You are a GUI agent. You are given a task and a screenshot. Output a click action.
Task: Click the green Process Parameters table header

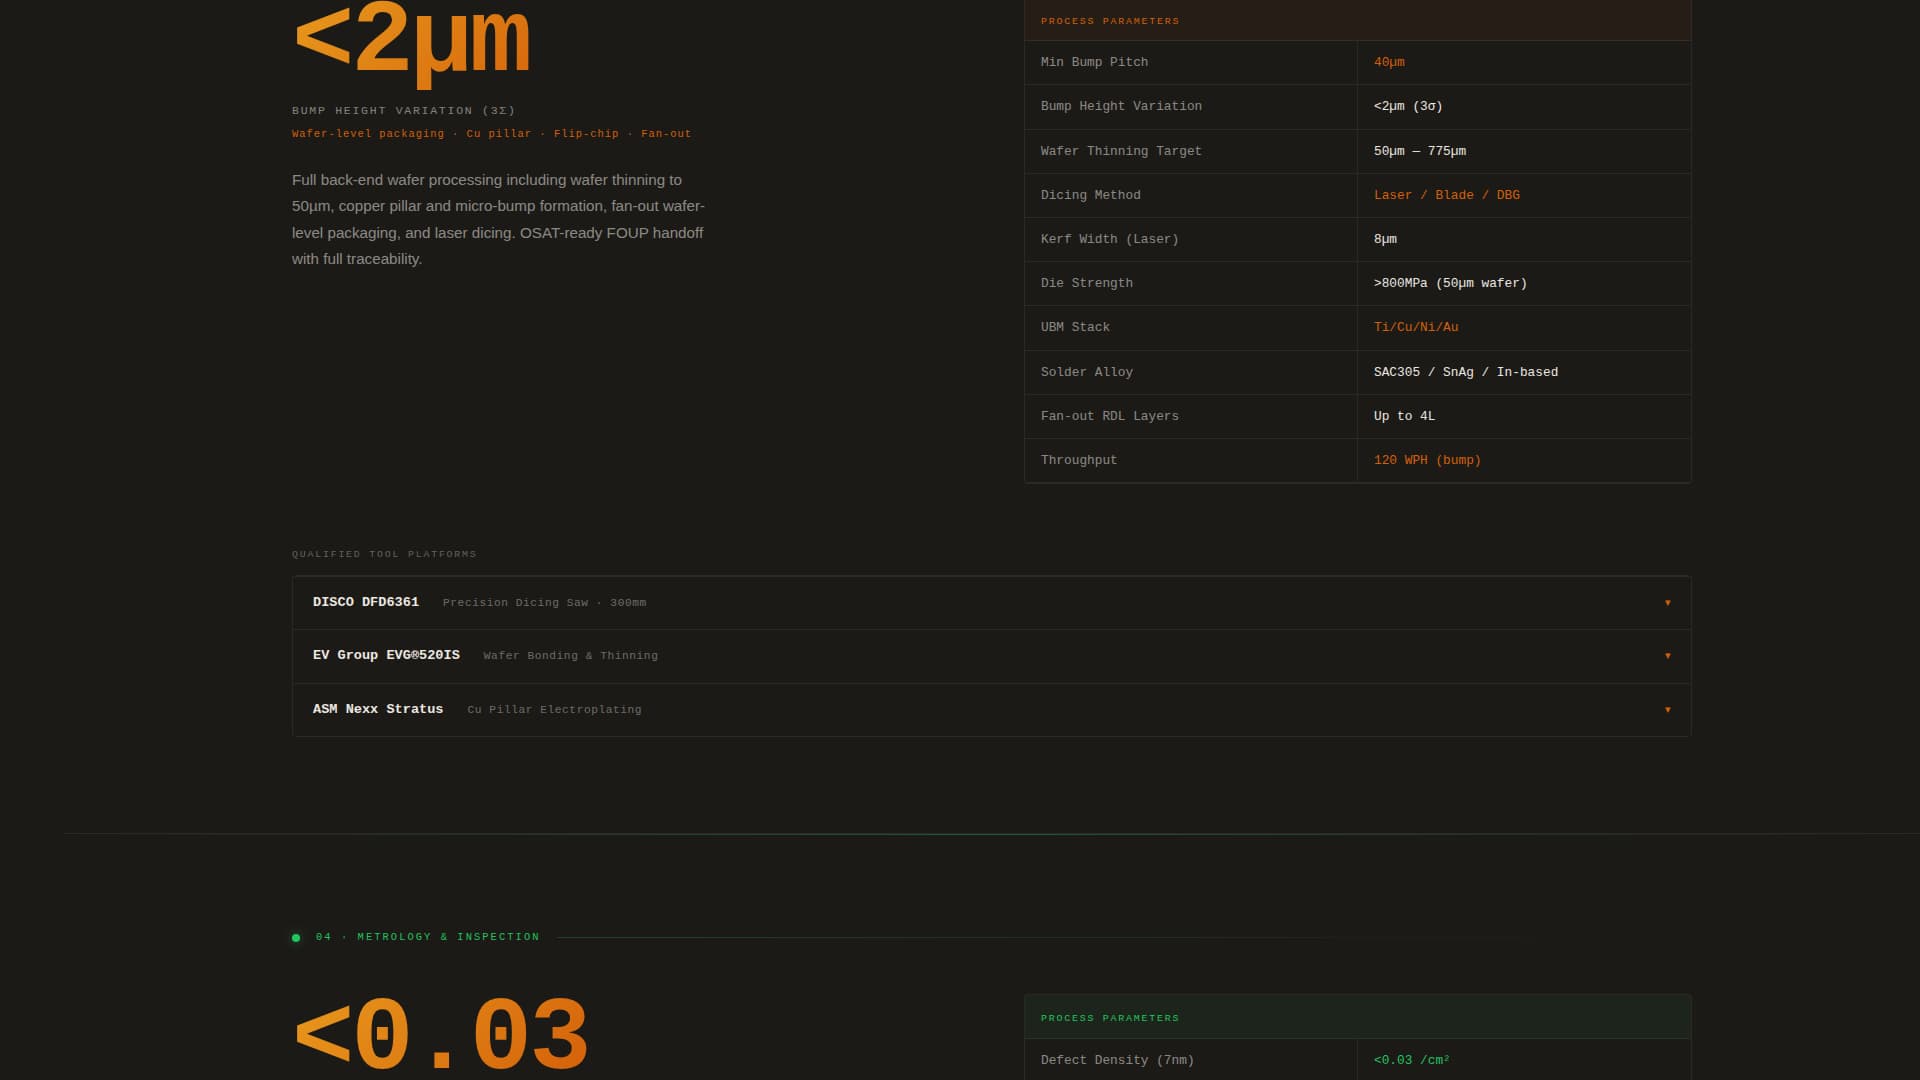click(1109, 1018)
